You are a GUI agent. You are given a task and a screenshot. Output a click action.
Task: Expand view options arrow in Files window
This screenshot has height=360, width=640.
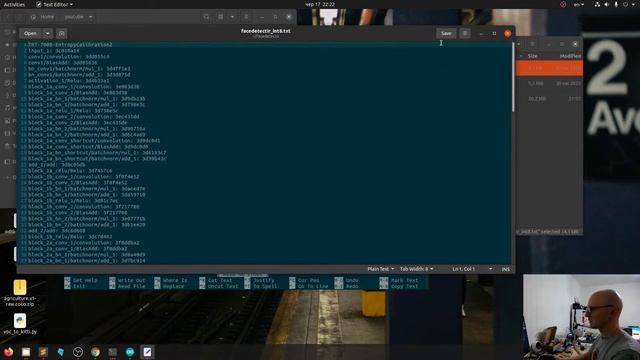[x=232, y=17]
